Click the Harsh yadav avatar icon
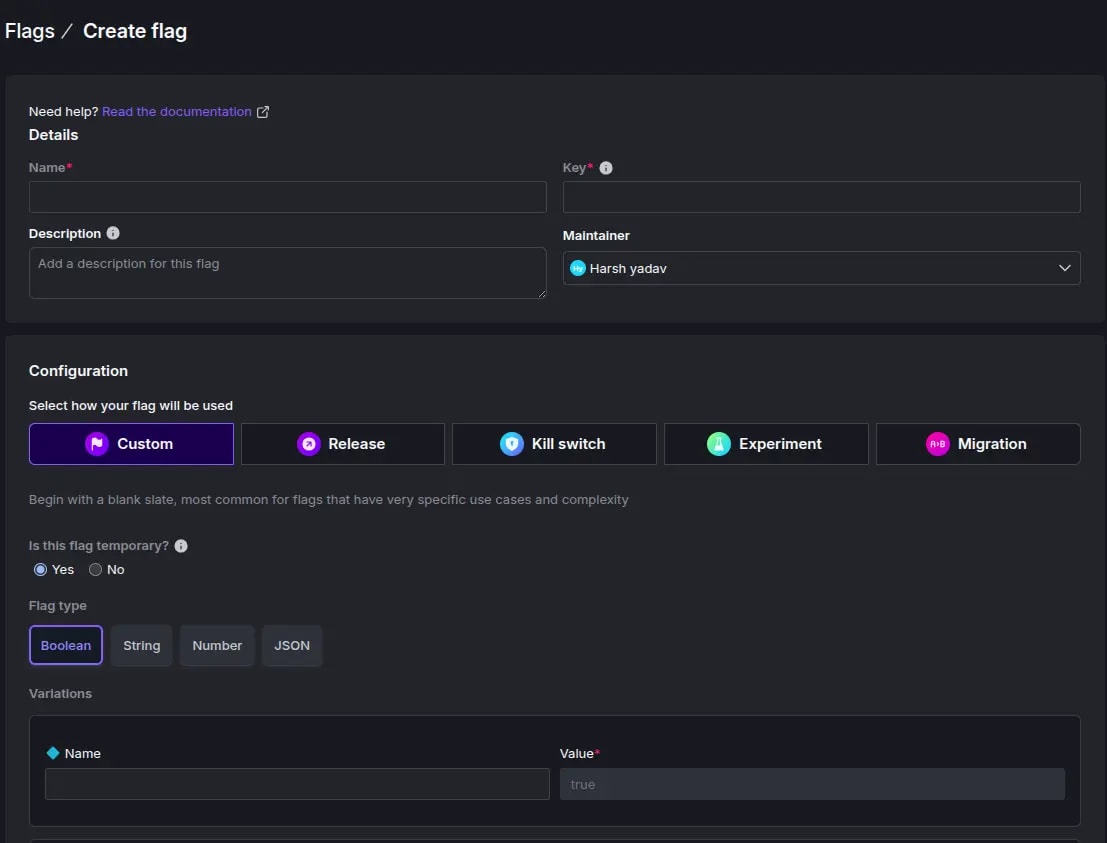This screenshot has width=1107, height=843. coord(577,268)
